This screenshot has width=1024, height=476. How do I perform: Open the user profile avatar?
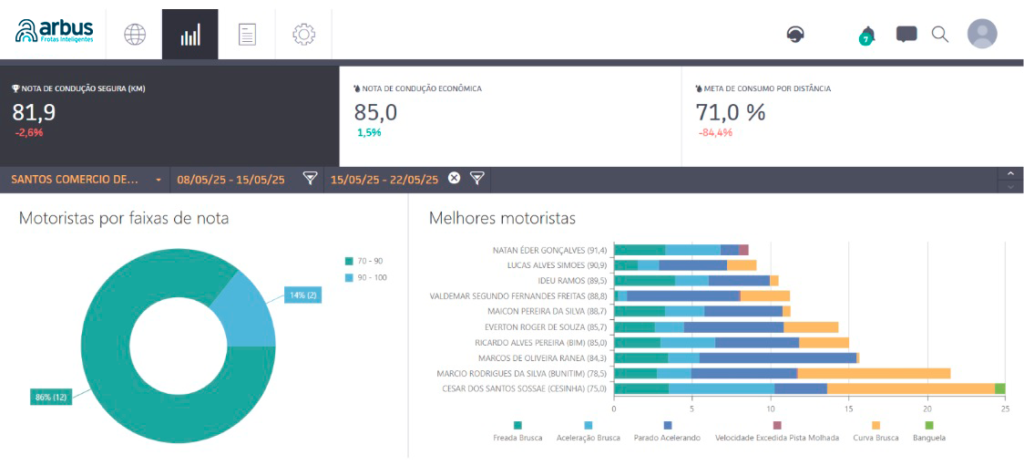point(982,34)
